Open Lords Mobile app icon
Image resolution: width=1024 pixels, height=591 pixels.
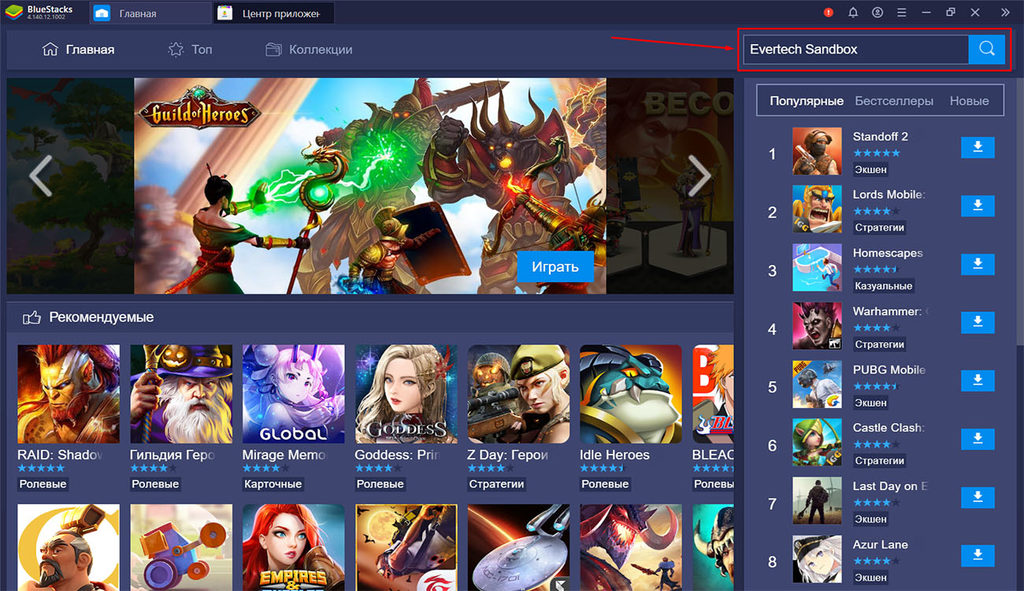[x=817, y=210]
